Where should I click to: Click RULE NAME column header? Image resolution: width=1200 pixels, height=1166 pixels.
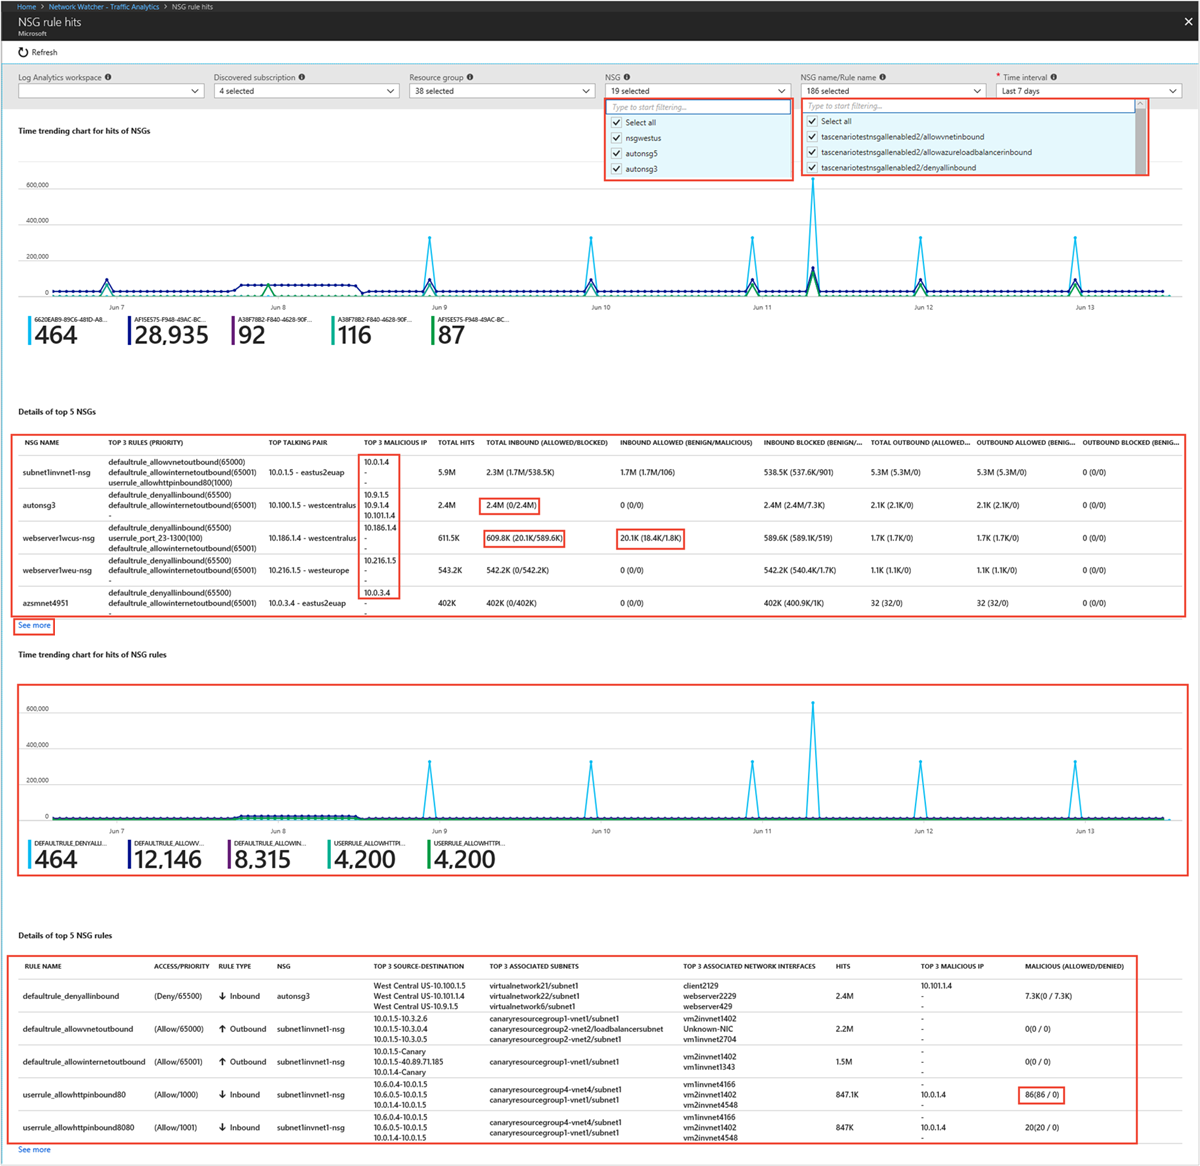tap(43, 967)
